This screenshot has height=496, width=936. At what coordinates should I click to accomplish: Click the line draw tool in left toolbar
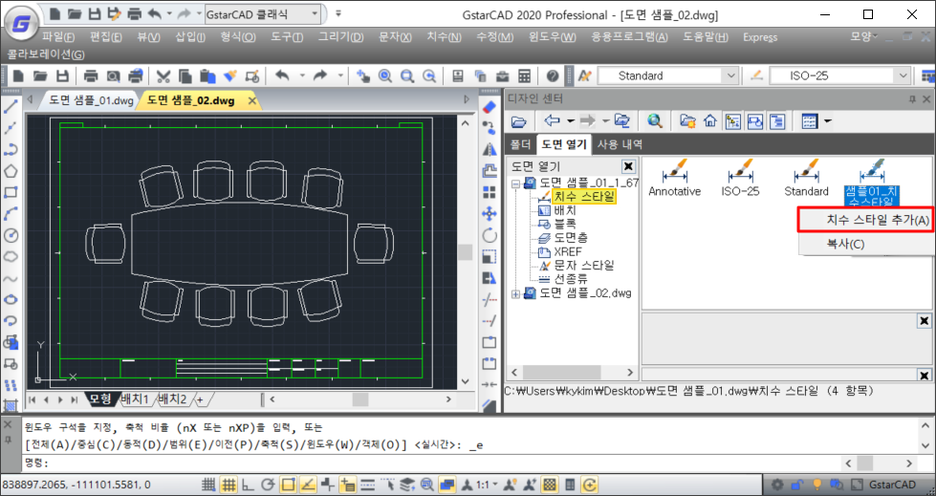click(x=11, y=107)
